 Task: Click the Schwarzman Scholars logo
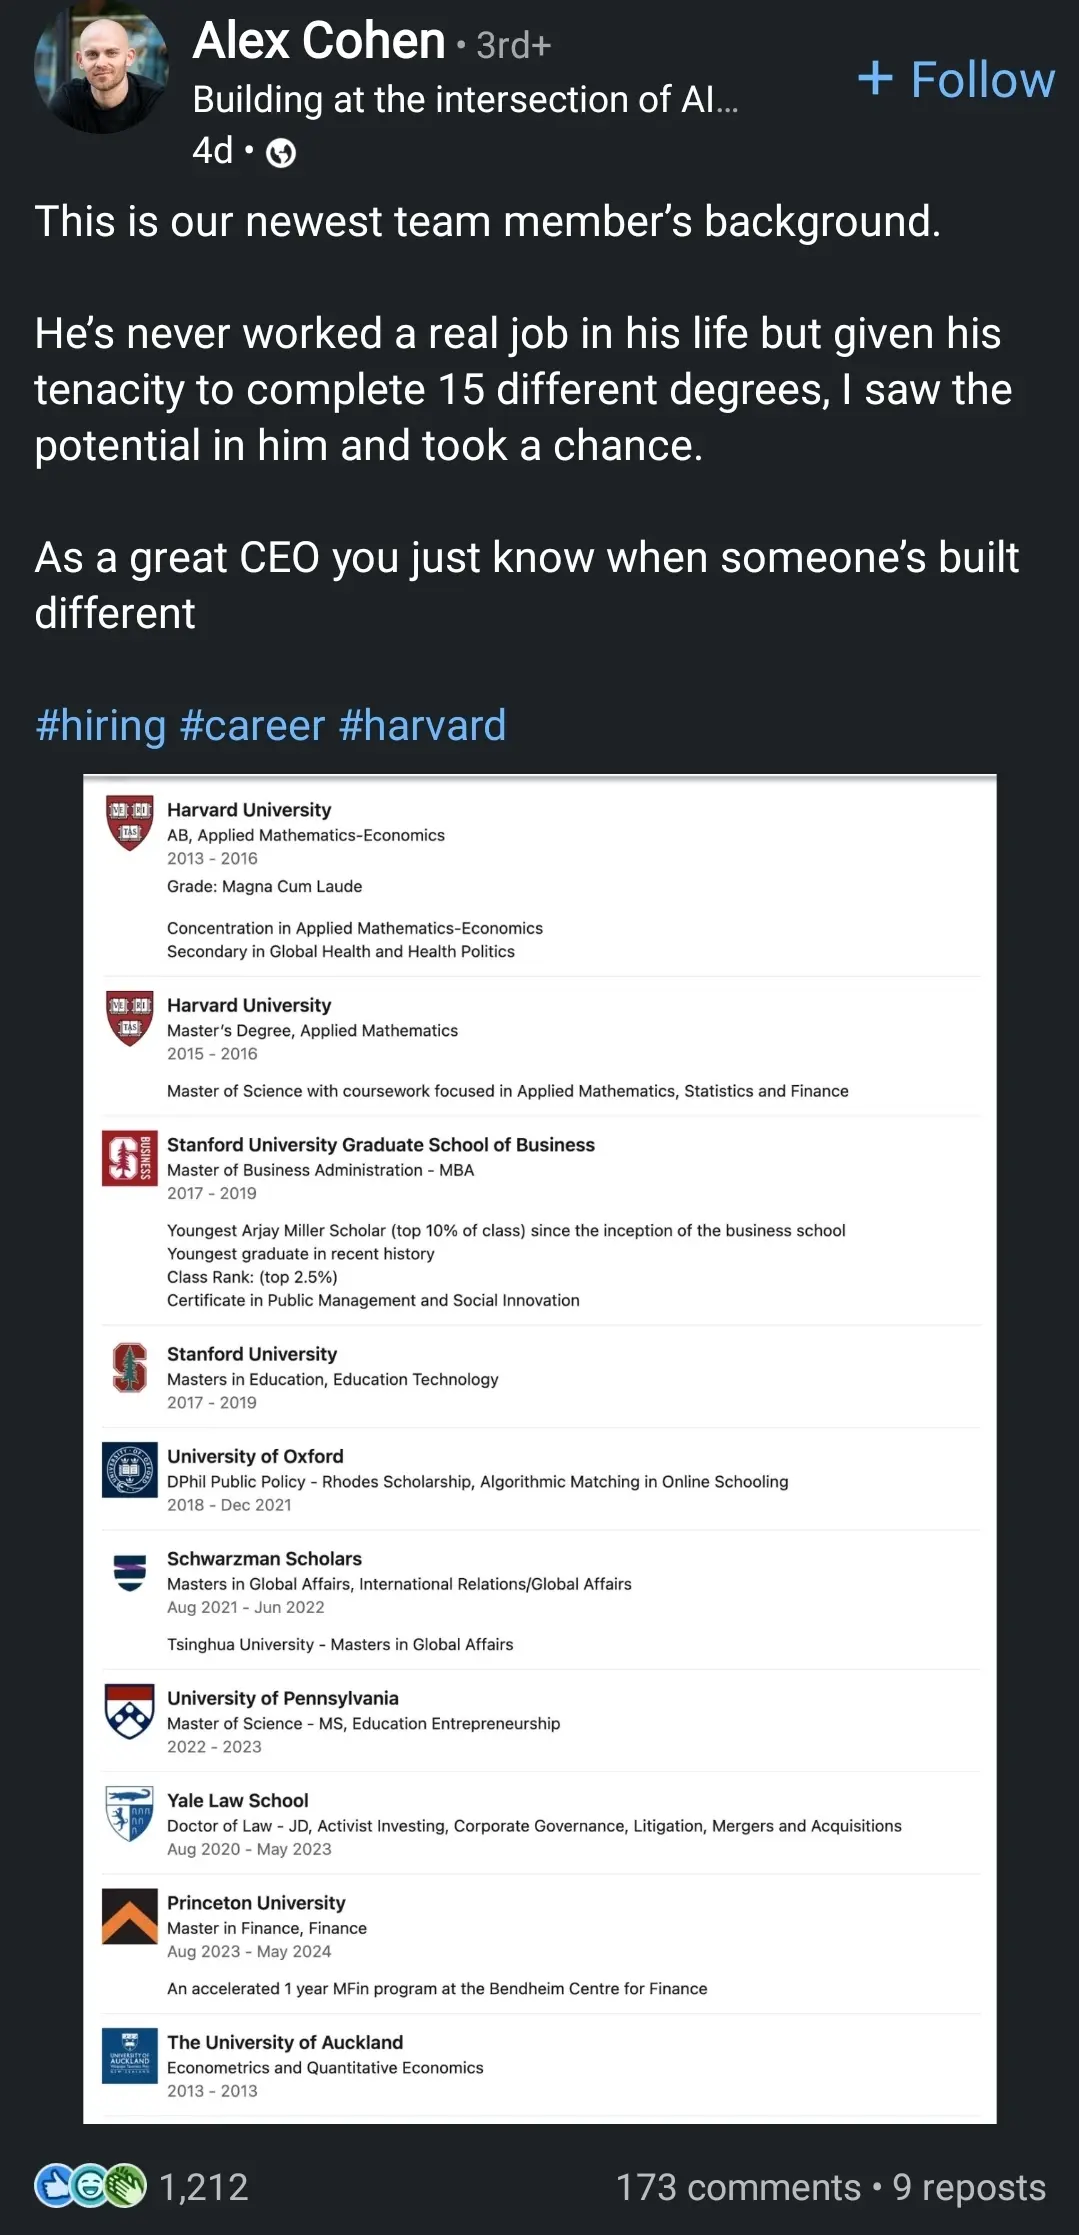coord(129,1572)
